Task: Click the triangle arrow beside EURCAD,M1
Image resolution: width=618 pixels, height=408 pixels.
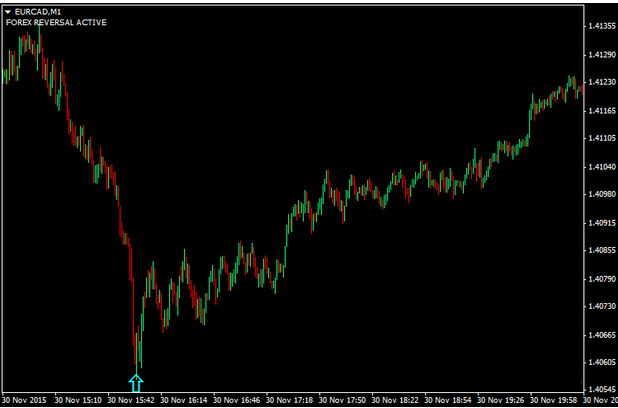Action: click(x=8, y=11)
